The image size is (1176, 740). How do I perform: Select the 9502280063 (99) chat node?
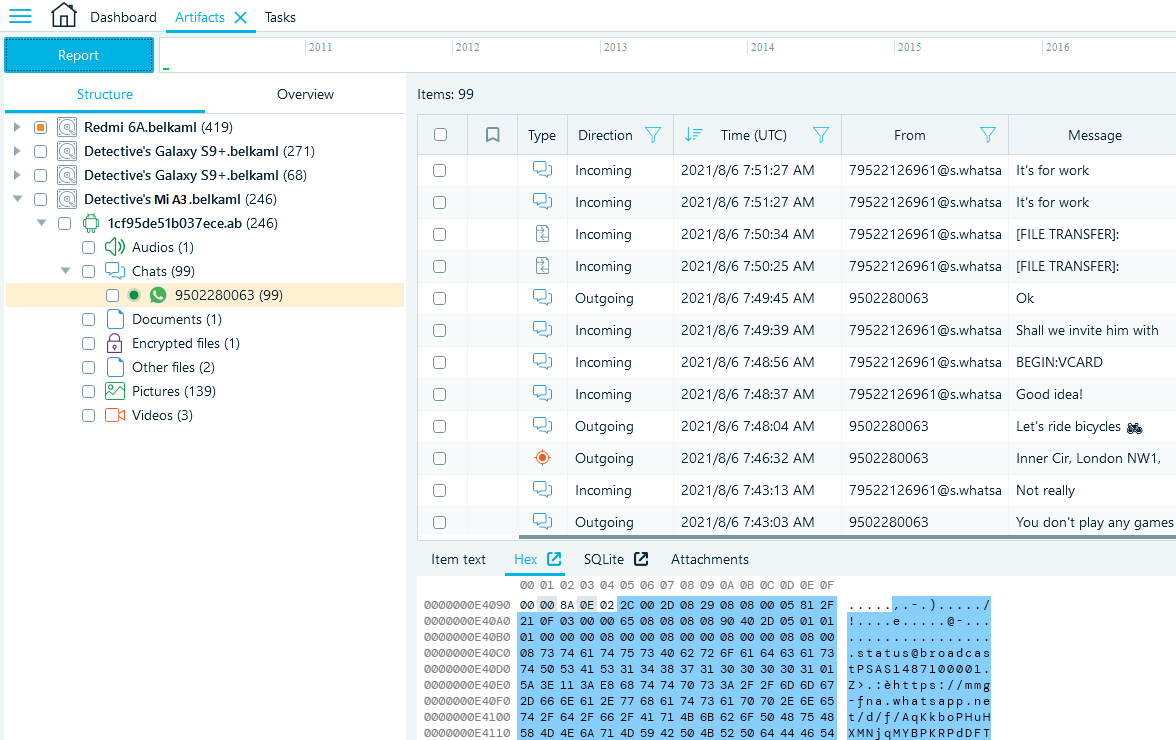[x=205, y=295]
